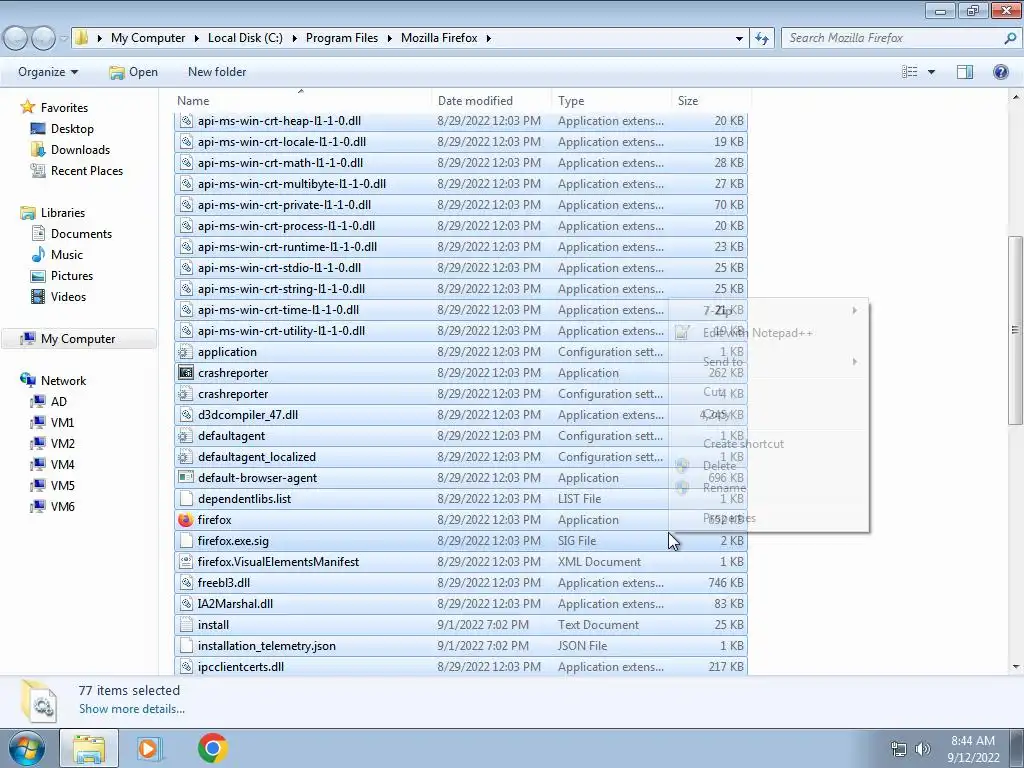This screenshot has height=768, width=1024.
Task: Choose Delete in context menu
Action: (769, 466)
